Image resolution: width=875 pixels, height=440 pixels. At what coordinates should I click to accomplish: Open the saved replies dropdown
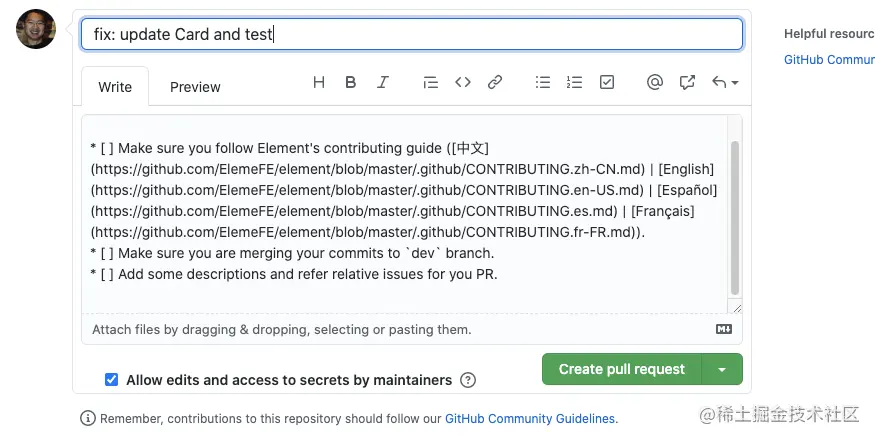[x=725, y=83]
